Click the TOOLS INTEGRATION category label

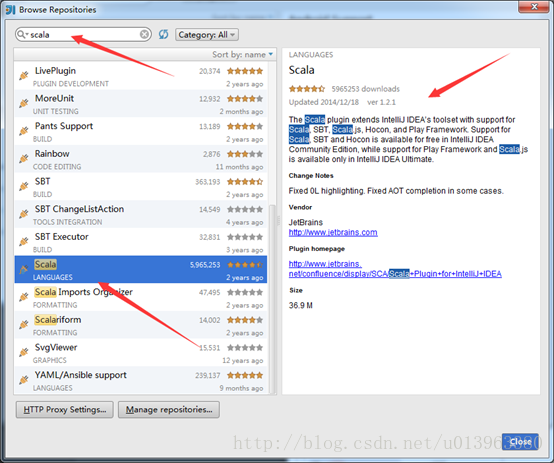(x=67, y=222)
